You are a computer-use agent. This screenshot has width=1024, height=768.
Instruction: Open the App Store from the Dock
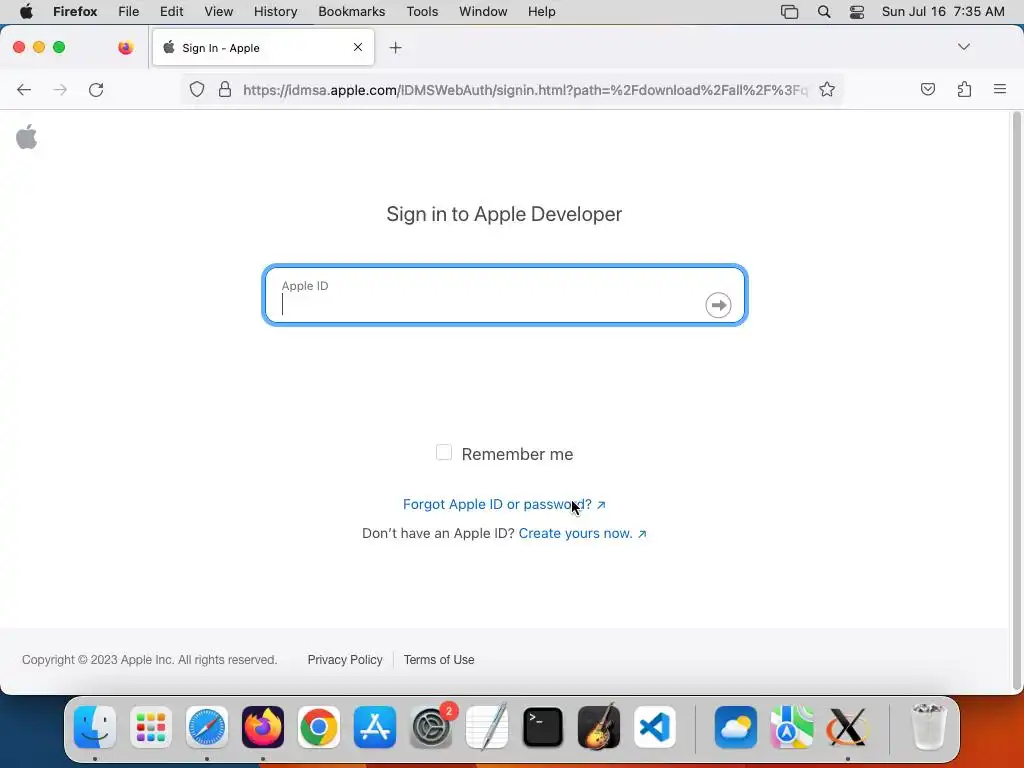point(375,727)
